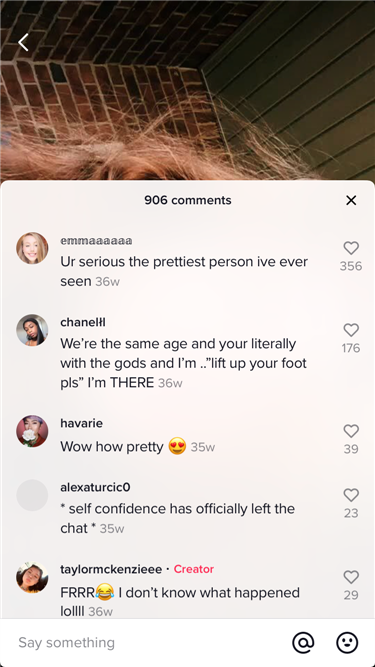The image size is (375, 667).
Task: Like havarie's 'Wow how pretty' comment
Action: (x=351, y=431)
